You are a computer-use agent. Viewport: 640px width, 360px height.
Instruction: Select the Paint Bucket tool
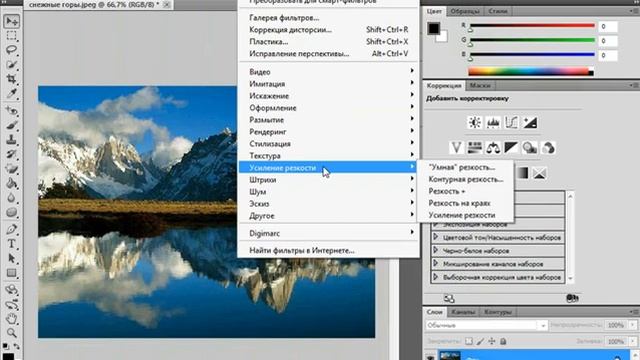(11, 183)
